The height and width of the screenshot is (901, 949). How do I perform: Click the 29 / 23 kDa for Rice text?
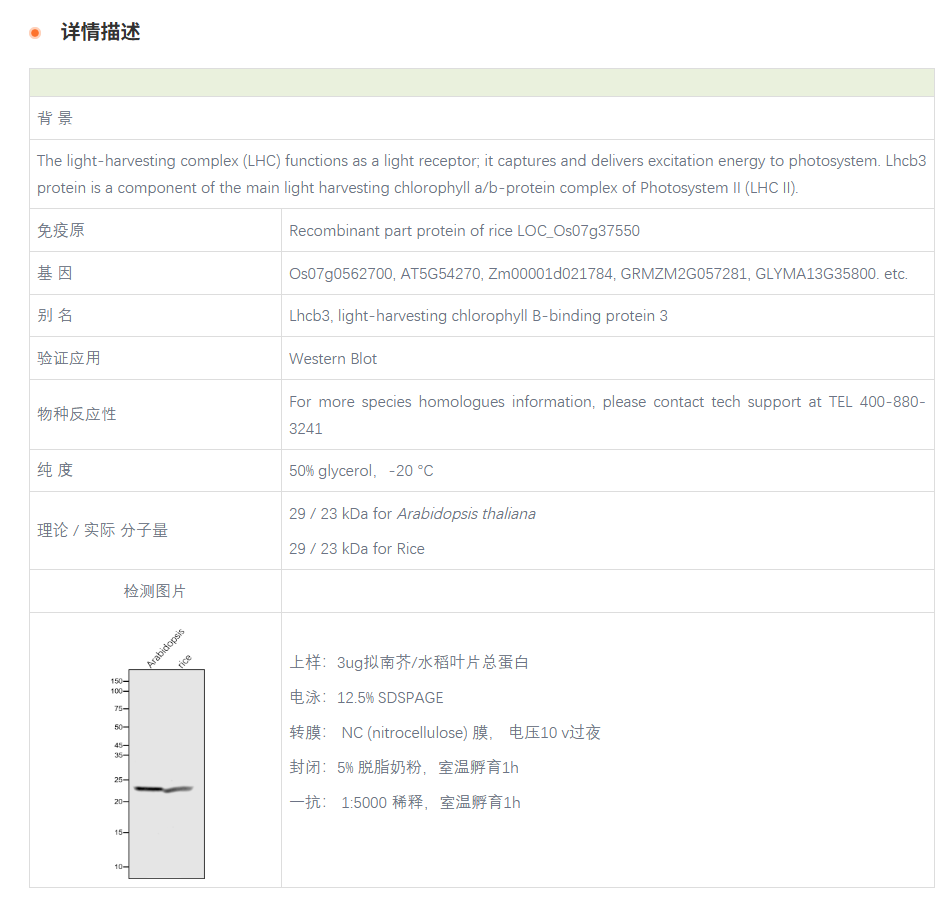coord(356,548)
